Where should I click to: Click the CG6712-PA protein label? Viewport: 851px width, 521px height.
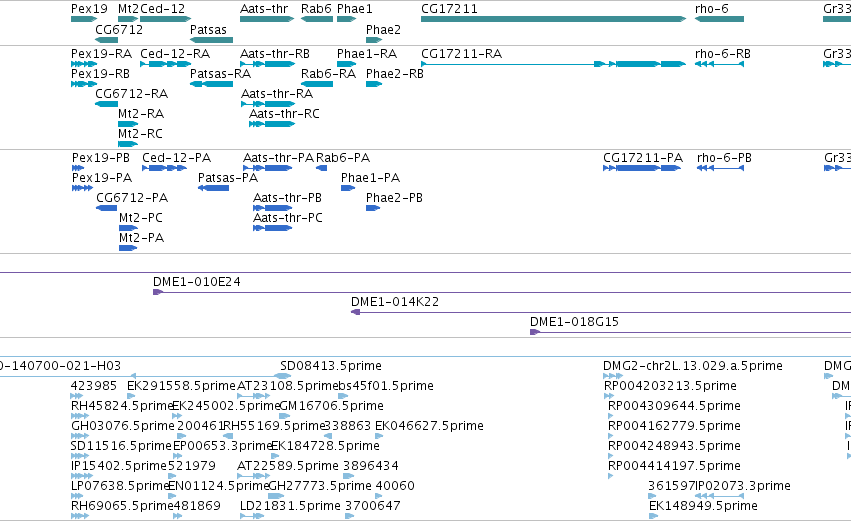coord(132,198)
